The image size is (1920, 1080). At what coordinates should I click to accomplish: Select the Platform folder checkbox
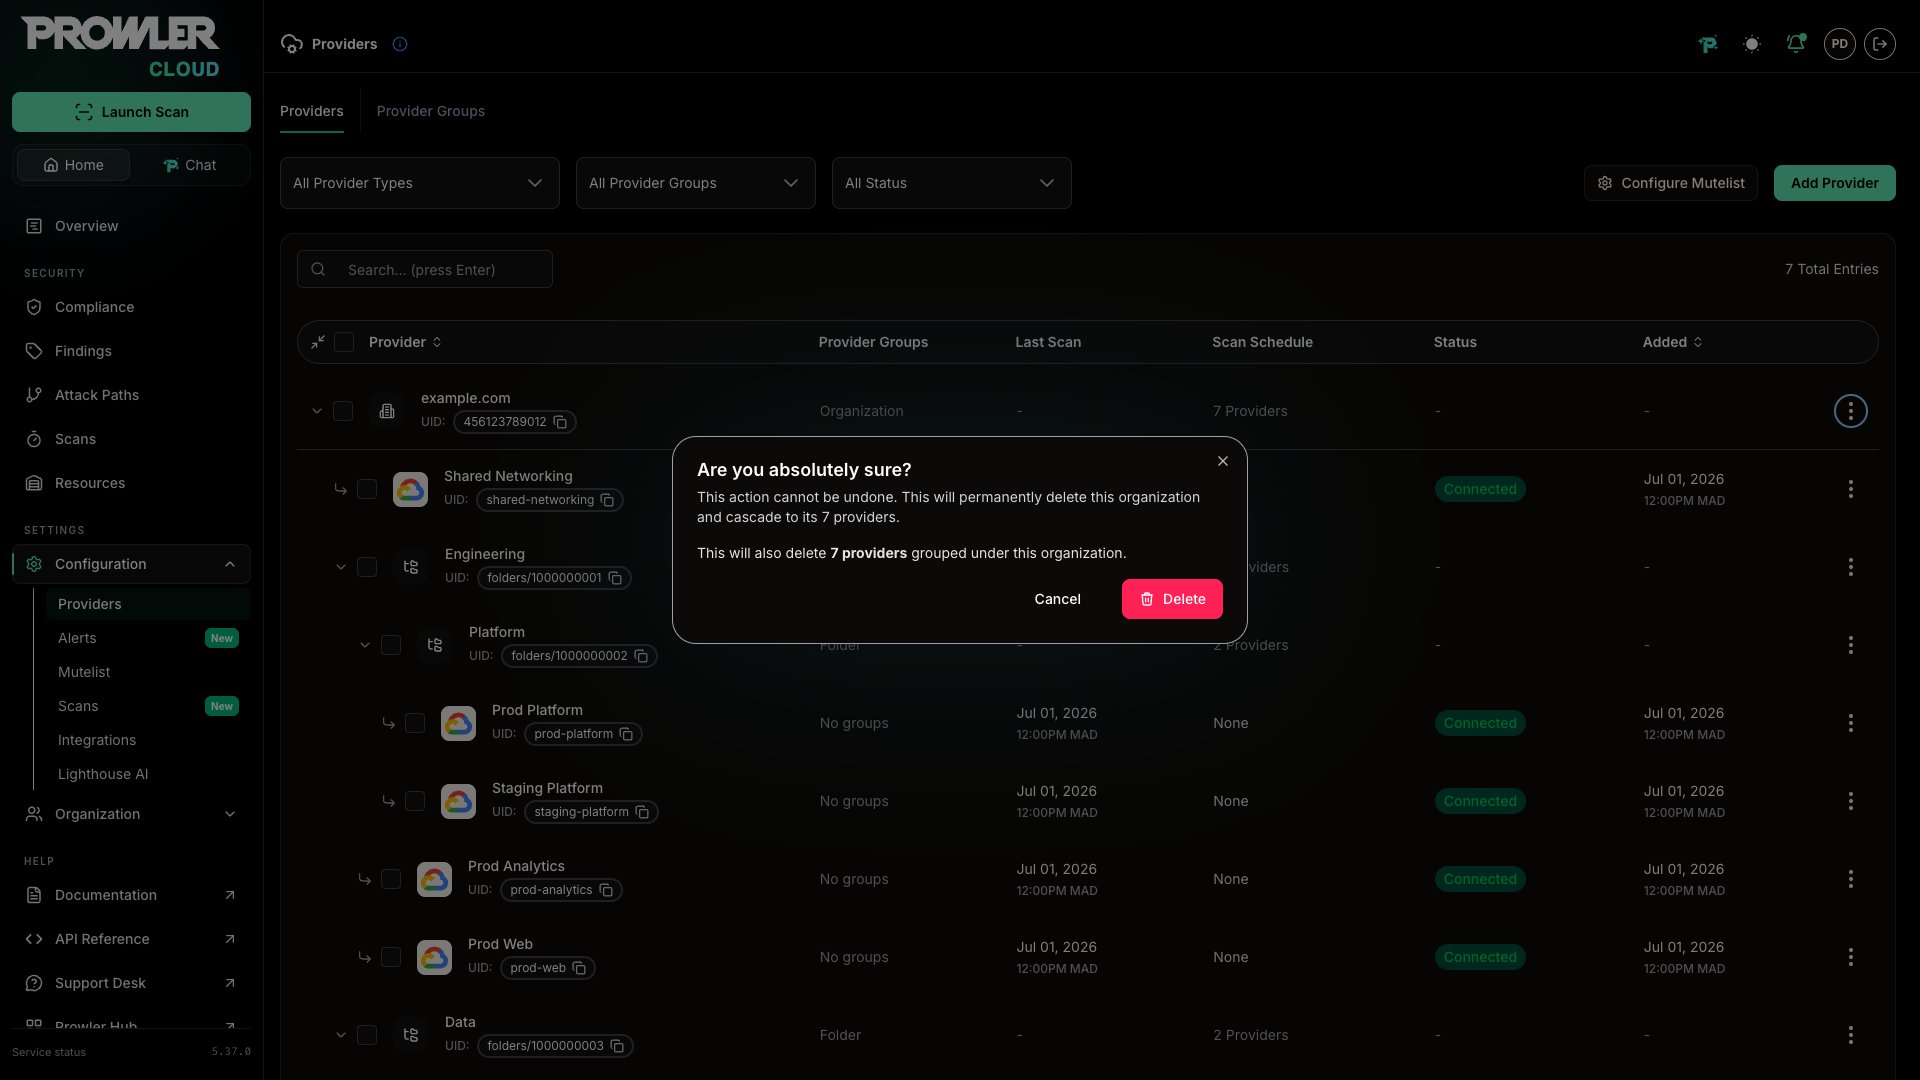[x=391, y=645]
